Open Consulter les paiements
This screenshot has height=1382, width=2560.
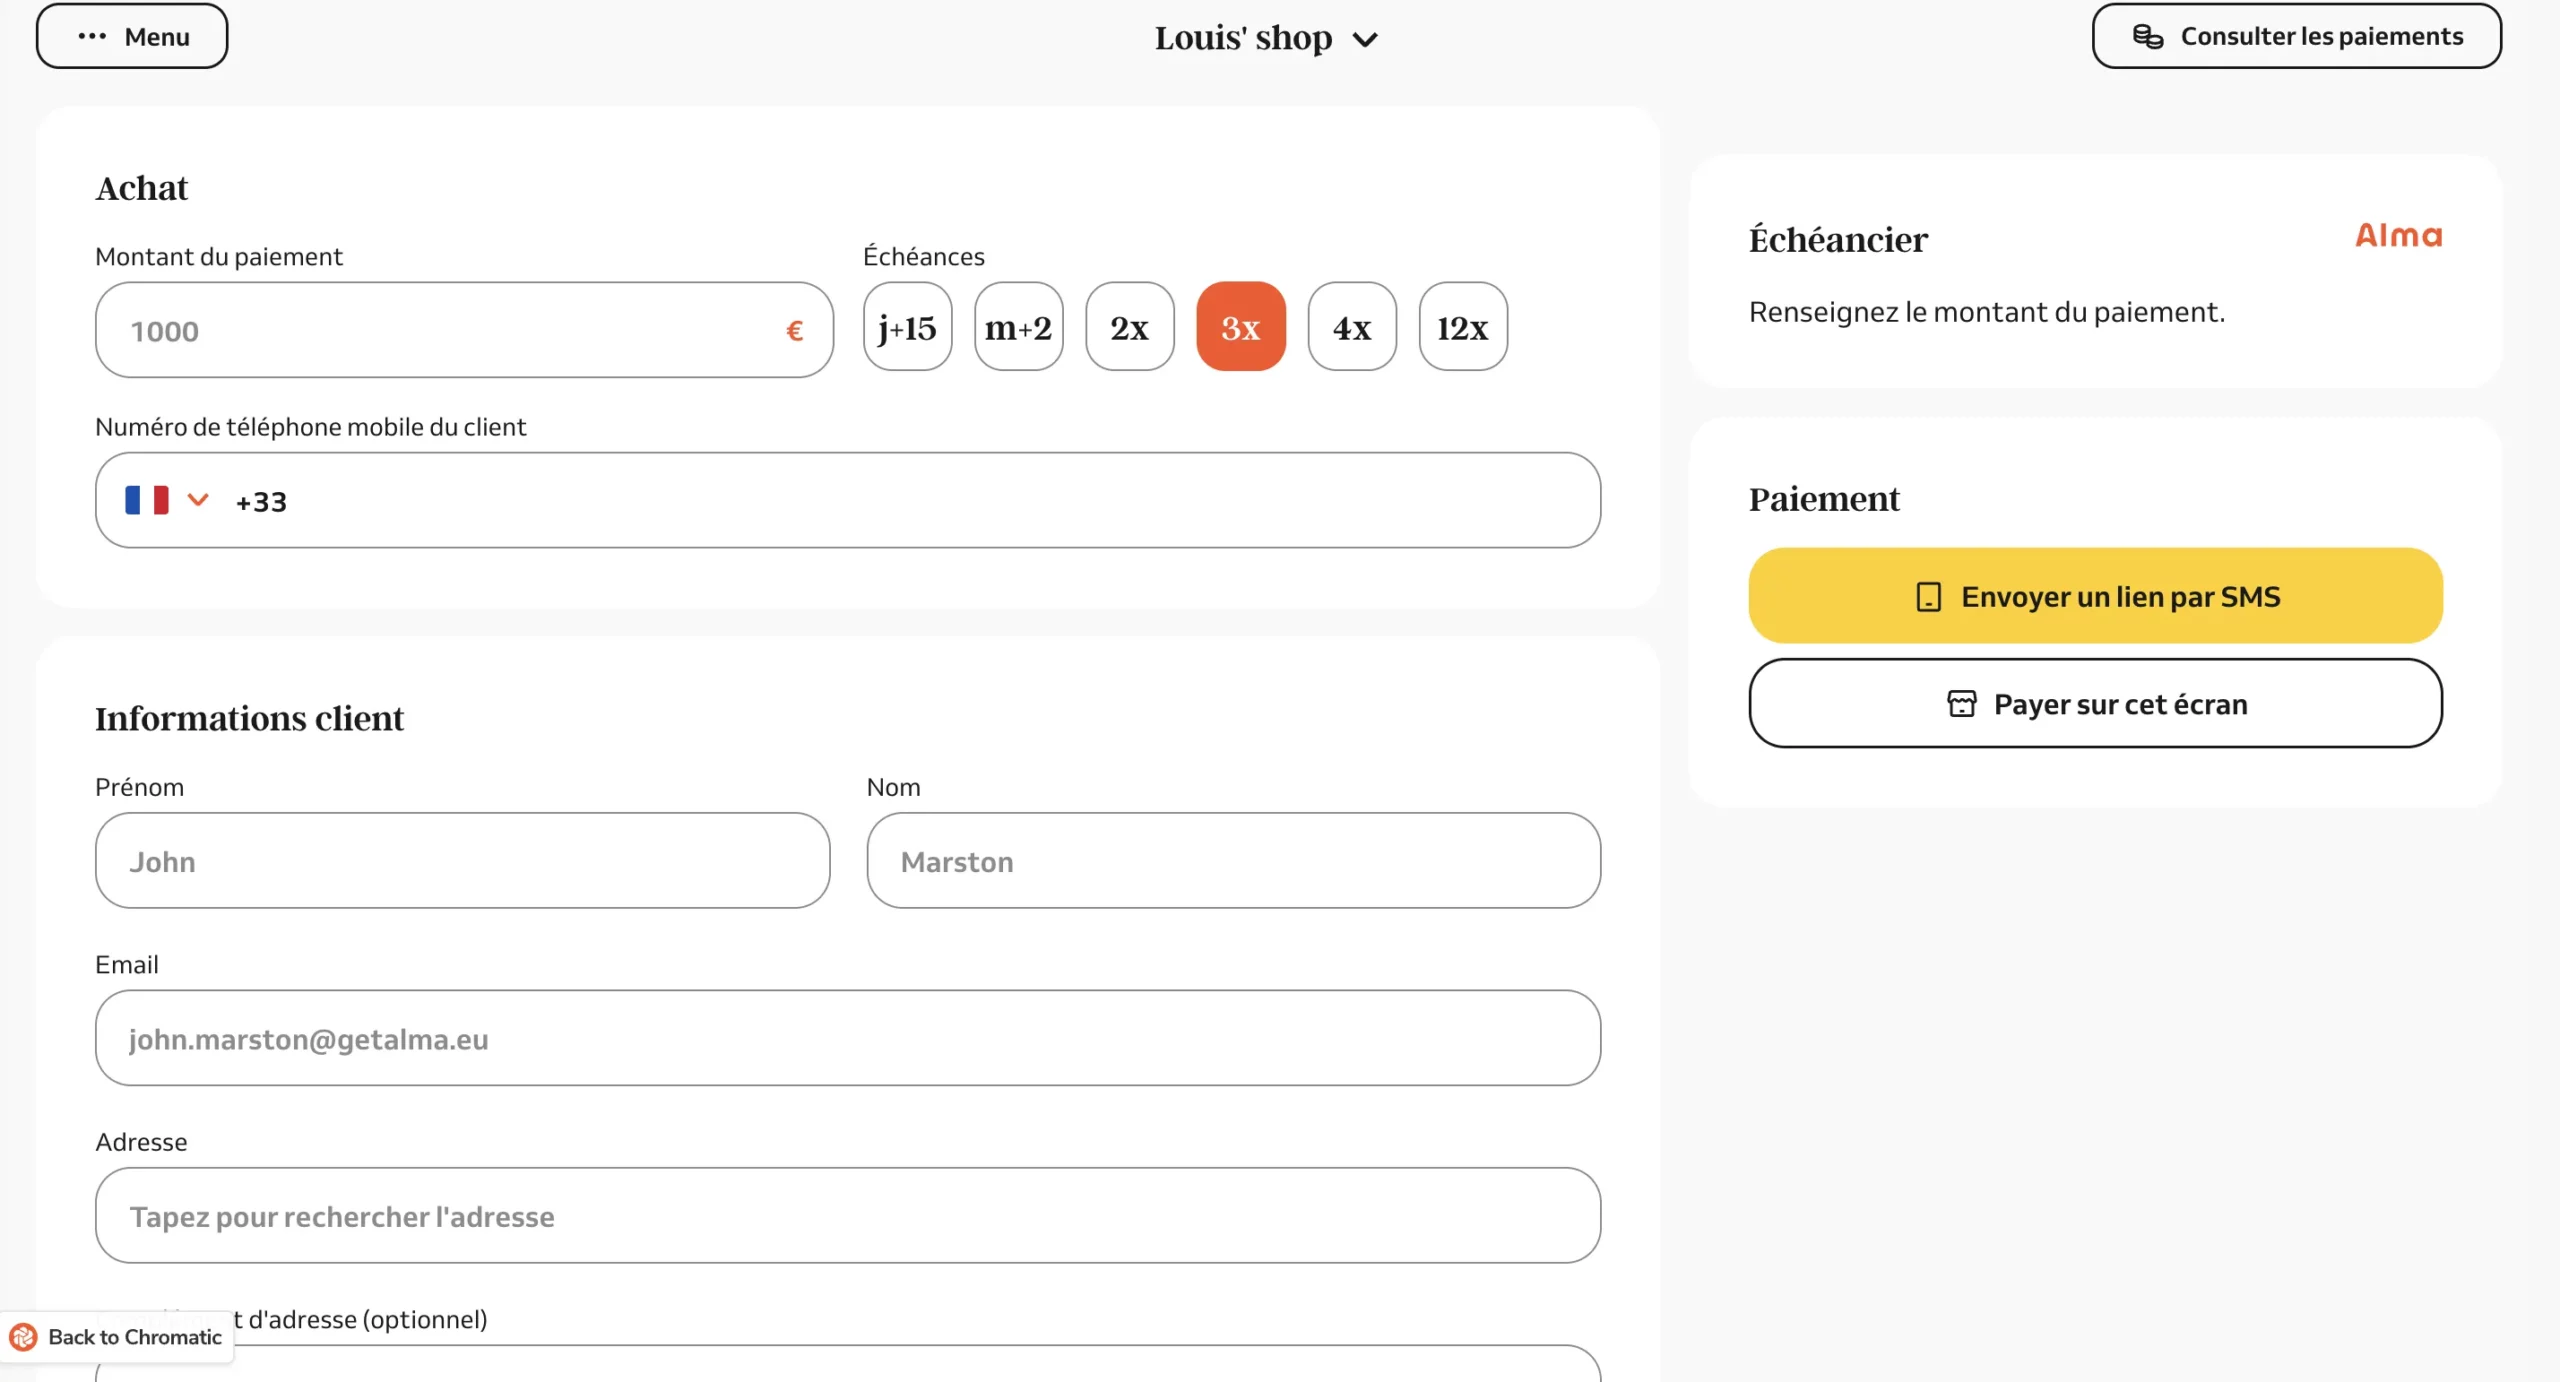[2296, 37]
